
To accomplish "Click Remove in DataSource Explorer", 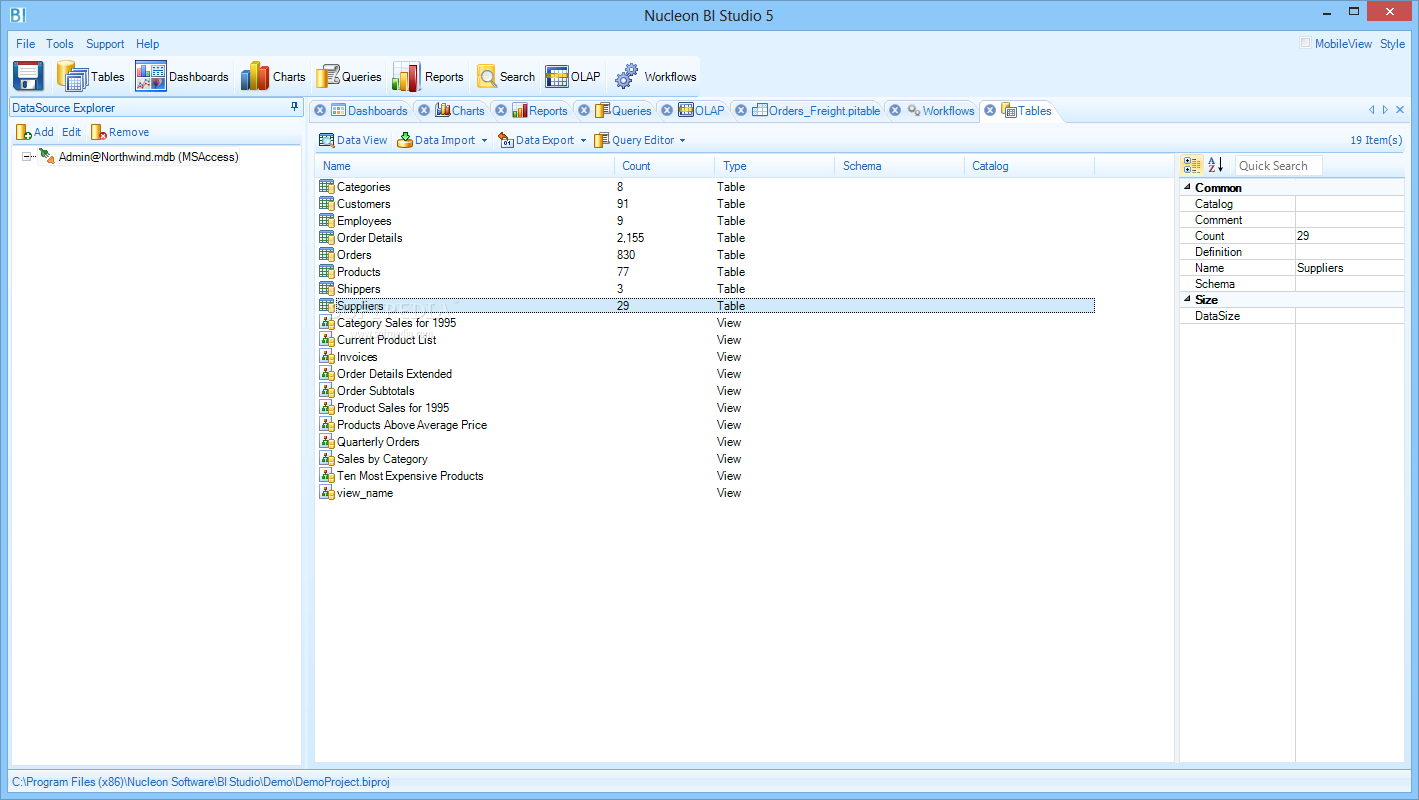I will pyautogui.click(x=120, y=132).
